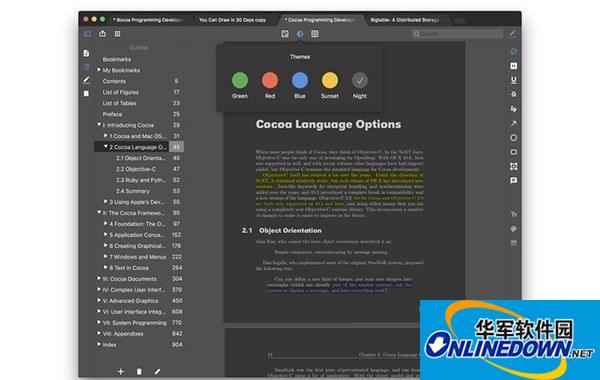Click the Cocoa Language Options page heading
This screenshot has width=600, height=380.
(x=328, y=124)
